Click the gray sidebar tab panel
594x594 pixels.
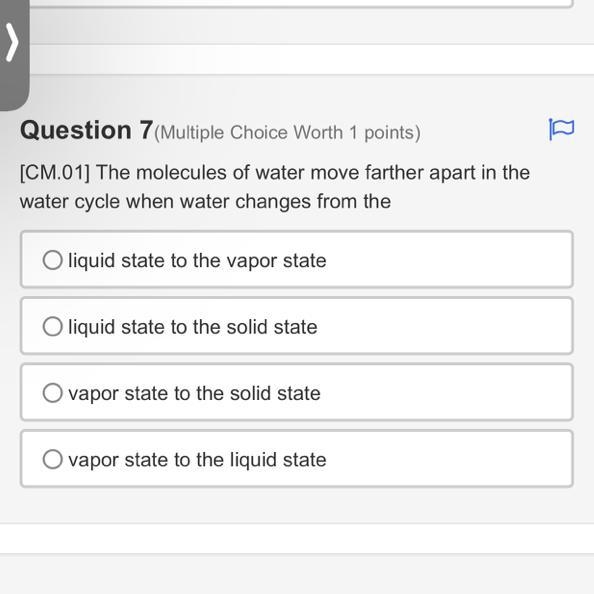pyautogui.click(x=15, y=55)
